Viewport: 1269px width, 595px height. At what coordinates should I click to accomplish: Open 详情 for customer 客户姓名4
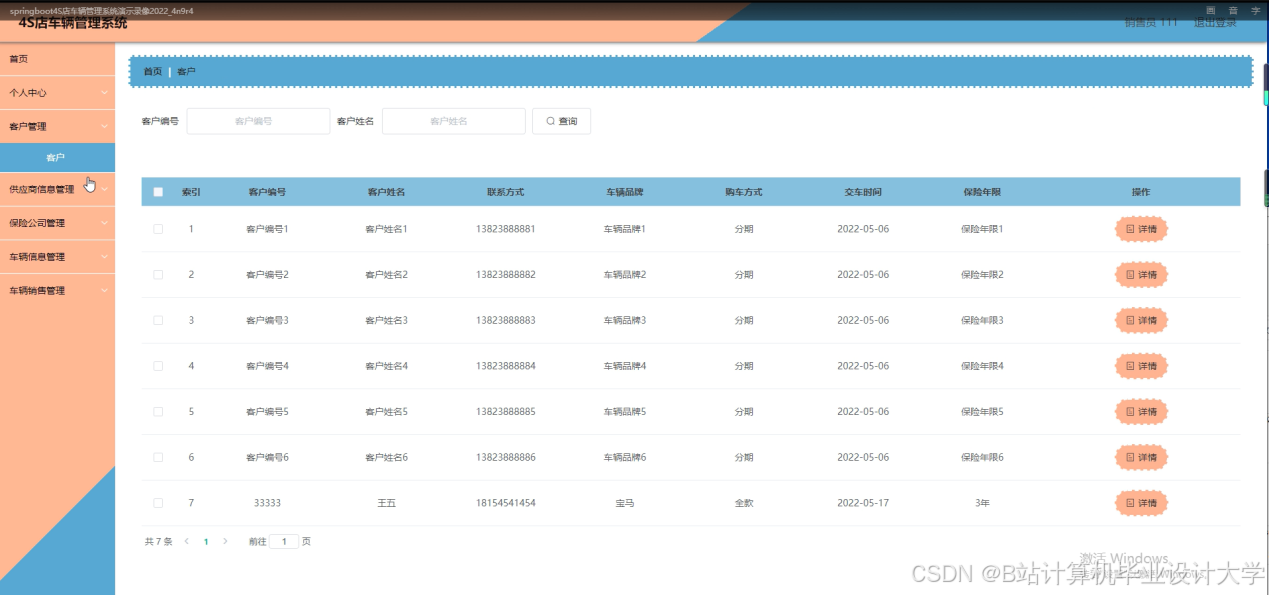[1141, 366]
